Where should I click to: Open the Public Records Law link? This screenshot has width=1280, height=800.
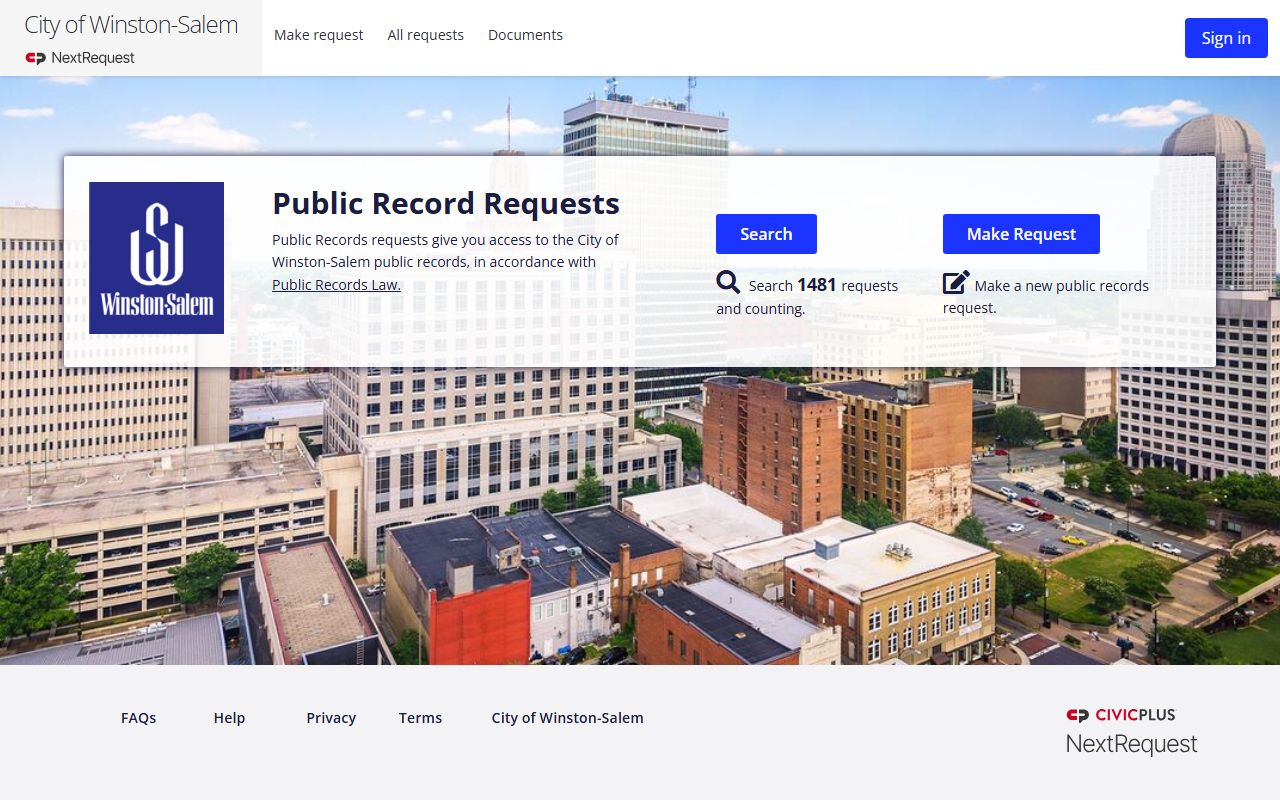coord(336,284)
